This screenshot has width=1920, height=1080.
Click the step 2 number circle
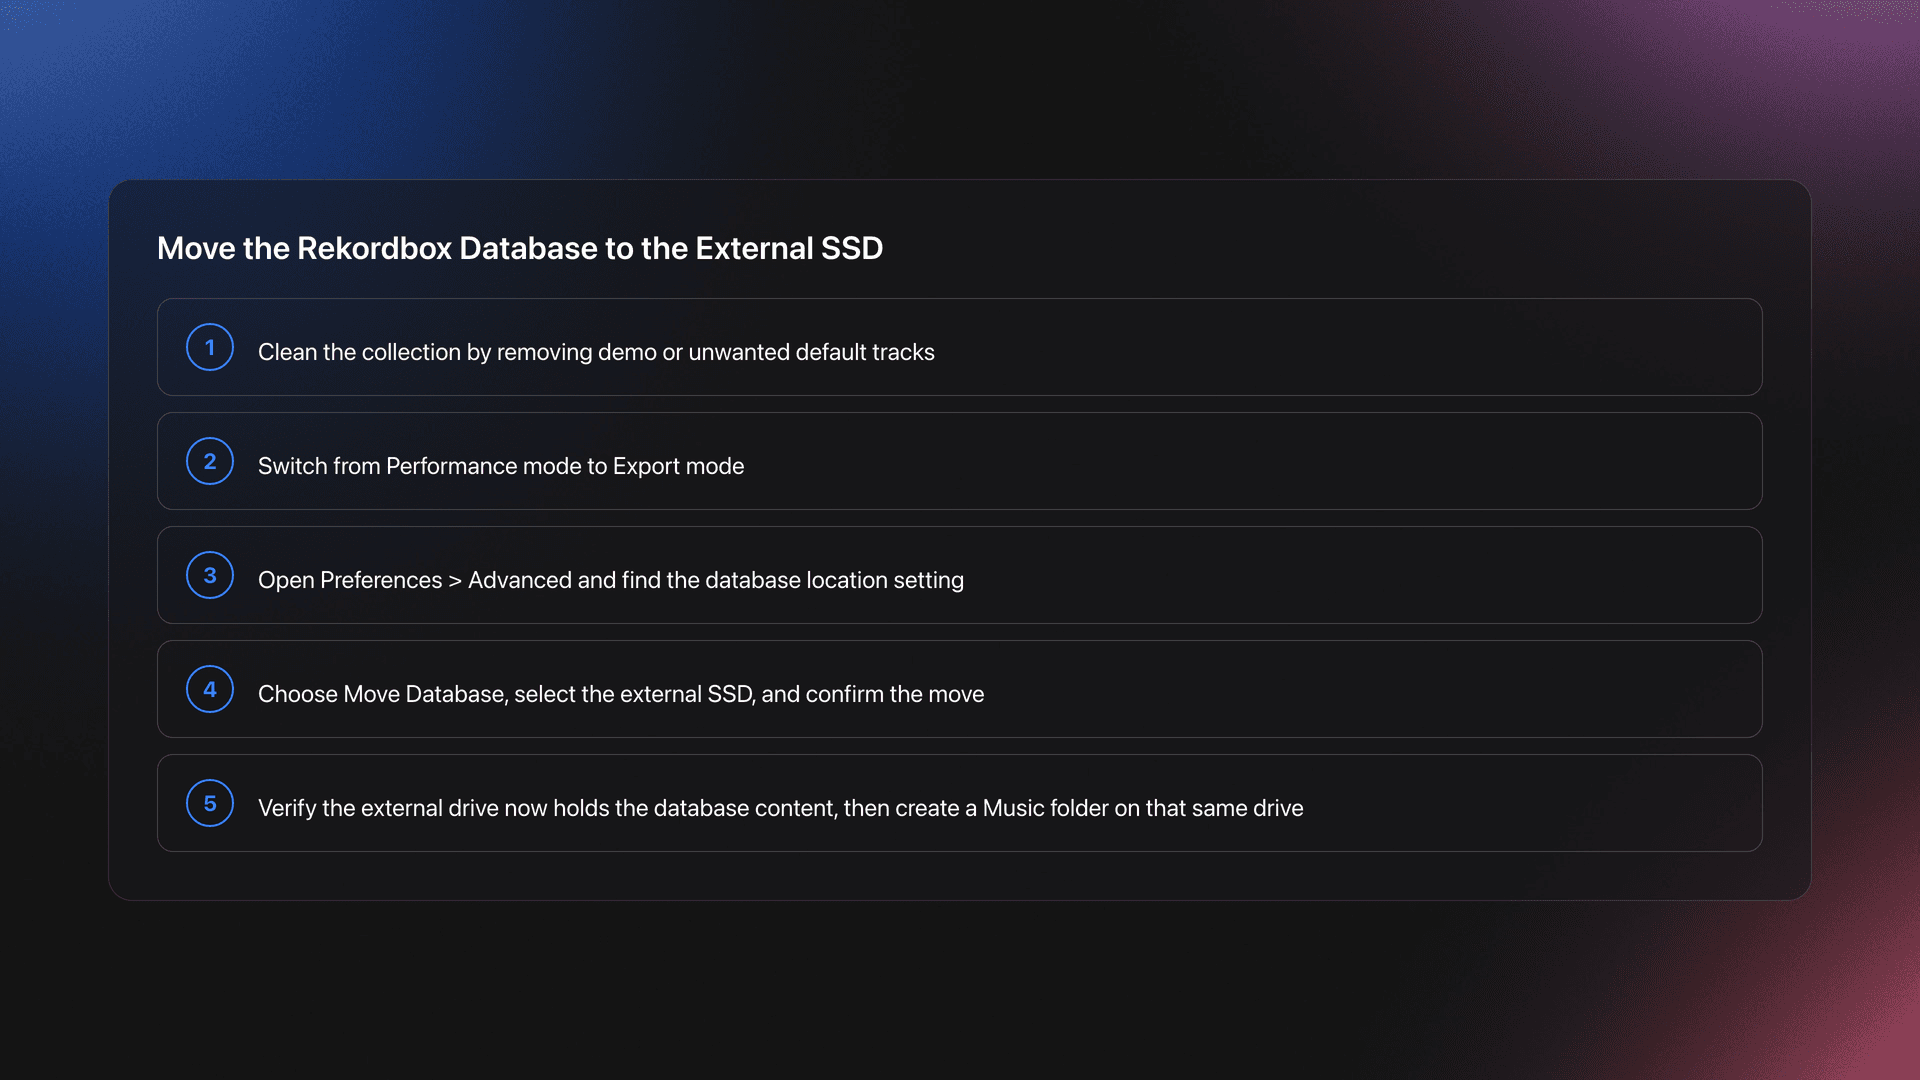point(210,461)
